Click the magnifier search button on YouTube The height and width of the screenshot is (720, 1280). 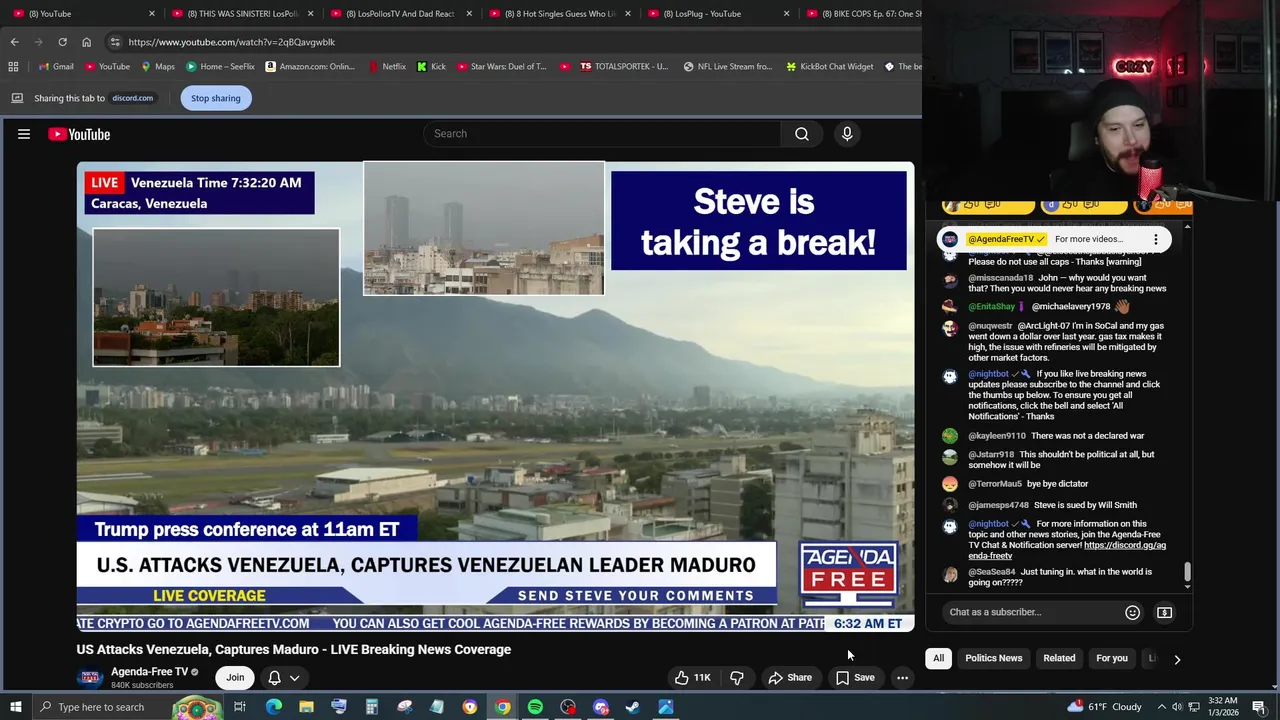pos(802,134)
